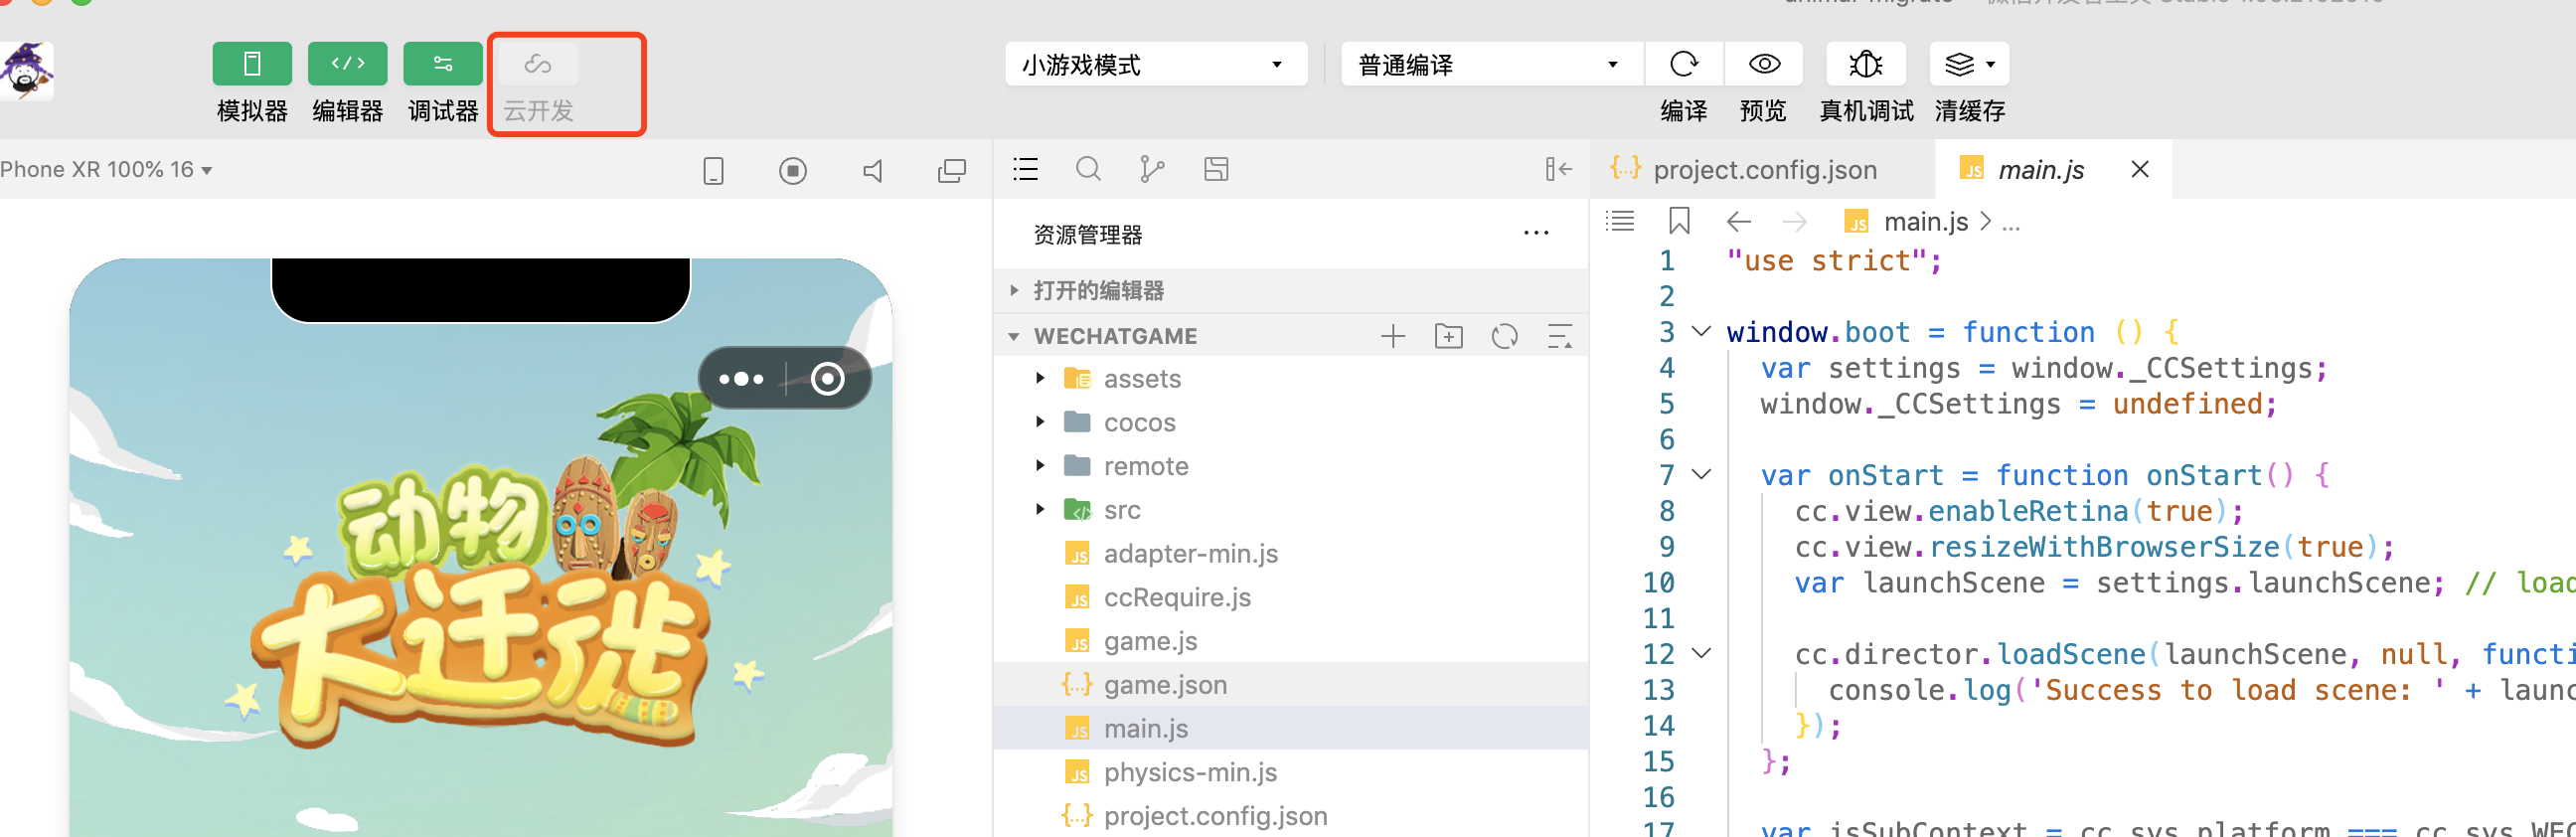Open the 资源管理器 more options menu
Image resolution: width=2576 pixels, height=837 pixels.
click(x=1536, y=234)
